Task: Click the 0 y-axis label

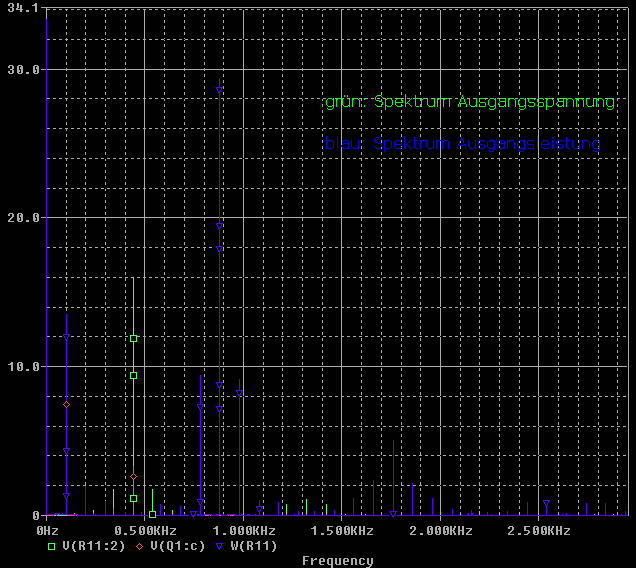Action: coord(36,516)
